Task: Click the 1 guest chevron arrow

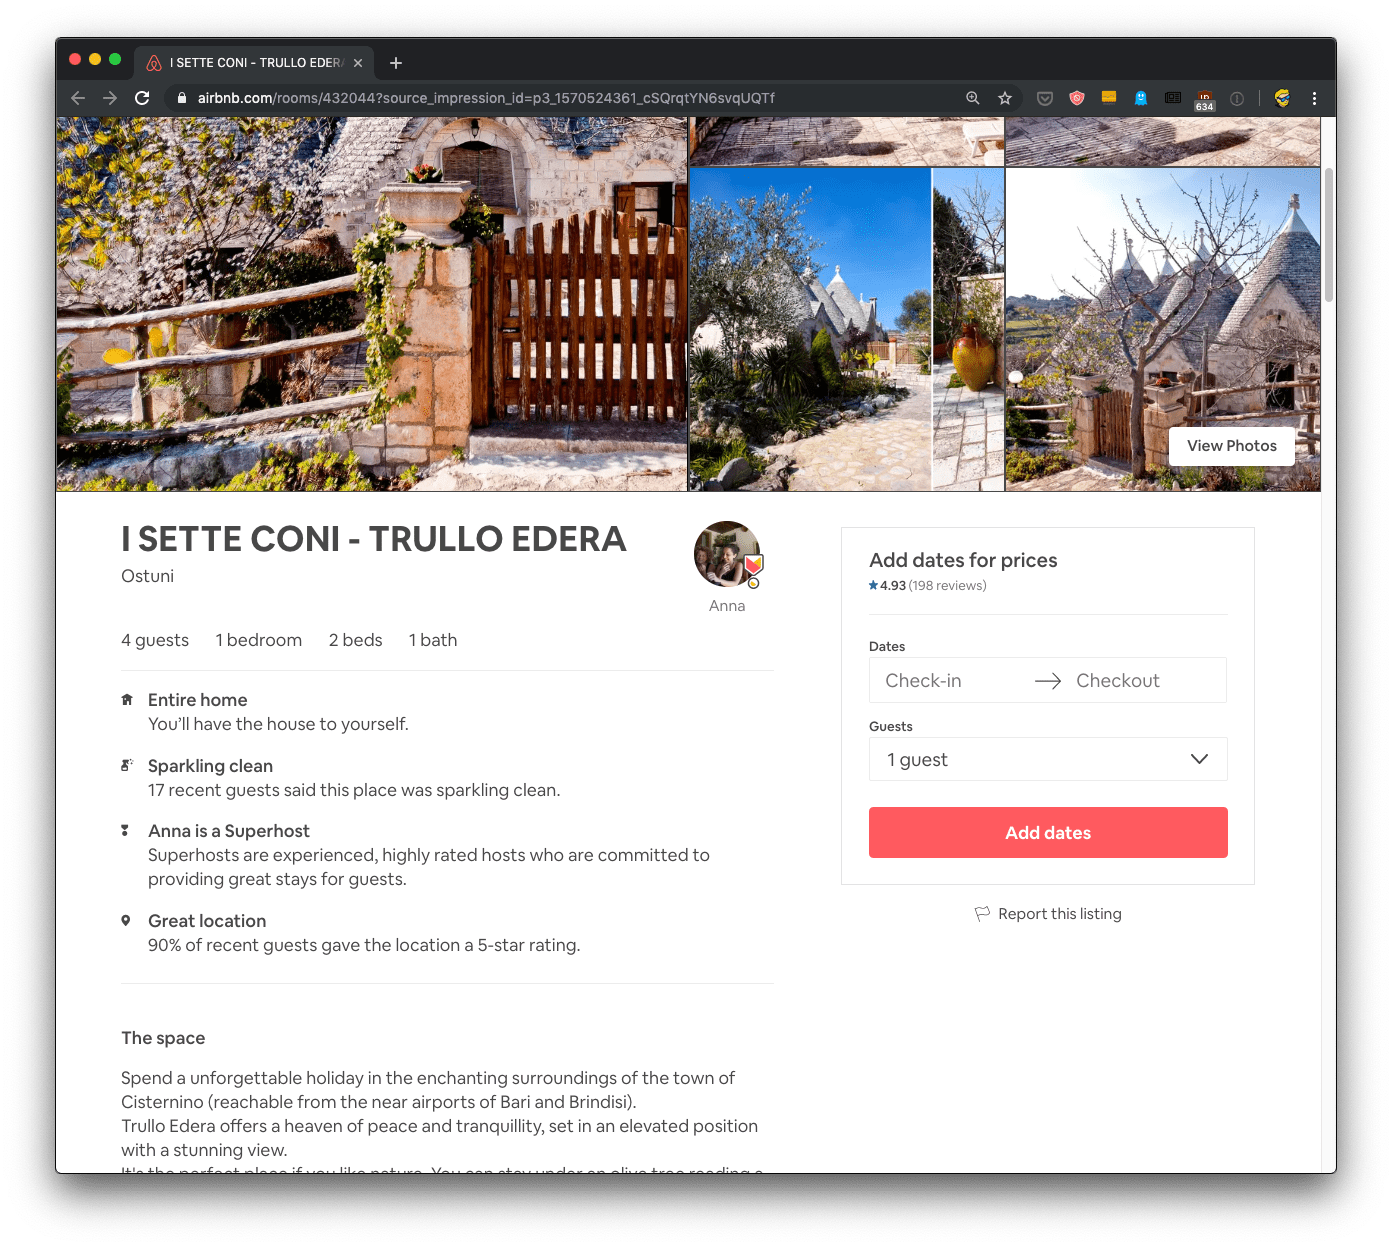Action: point(1199,760)
